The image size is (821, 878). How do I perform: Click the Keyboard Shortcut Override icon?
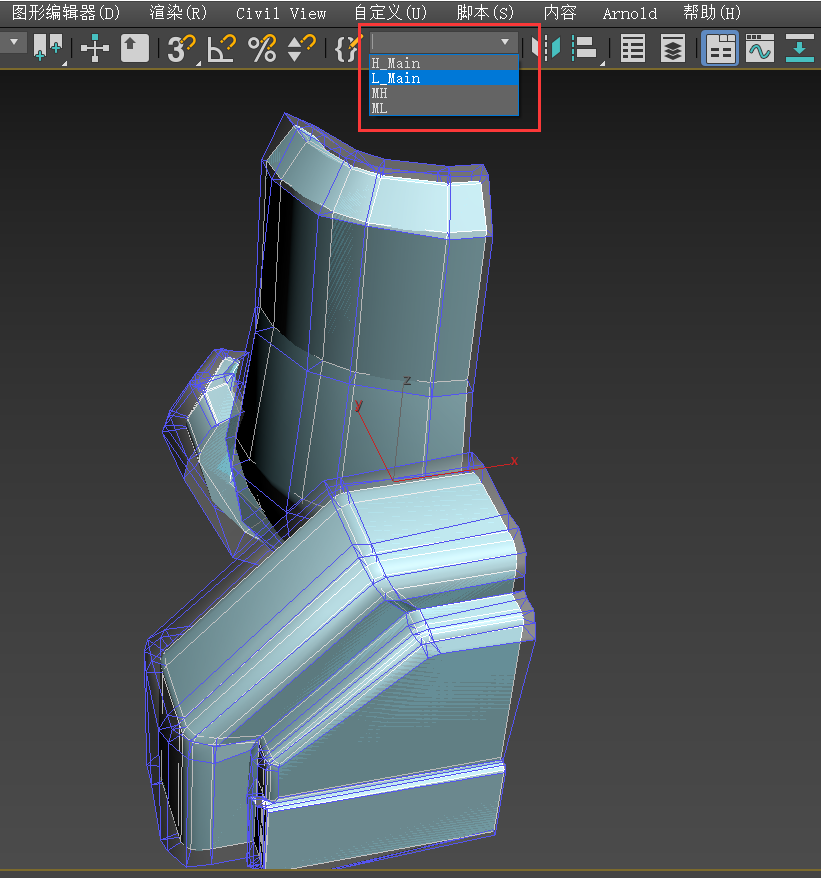(135, 47)
